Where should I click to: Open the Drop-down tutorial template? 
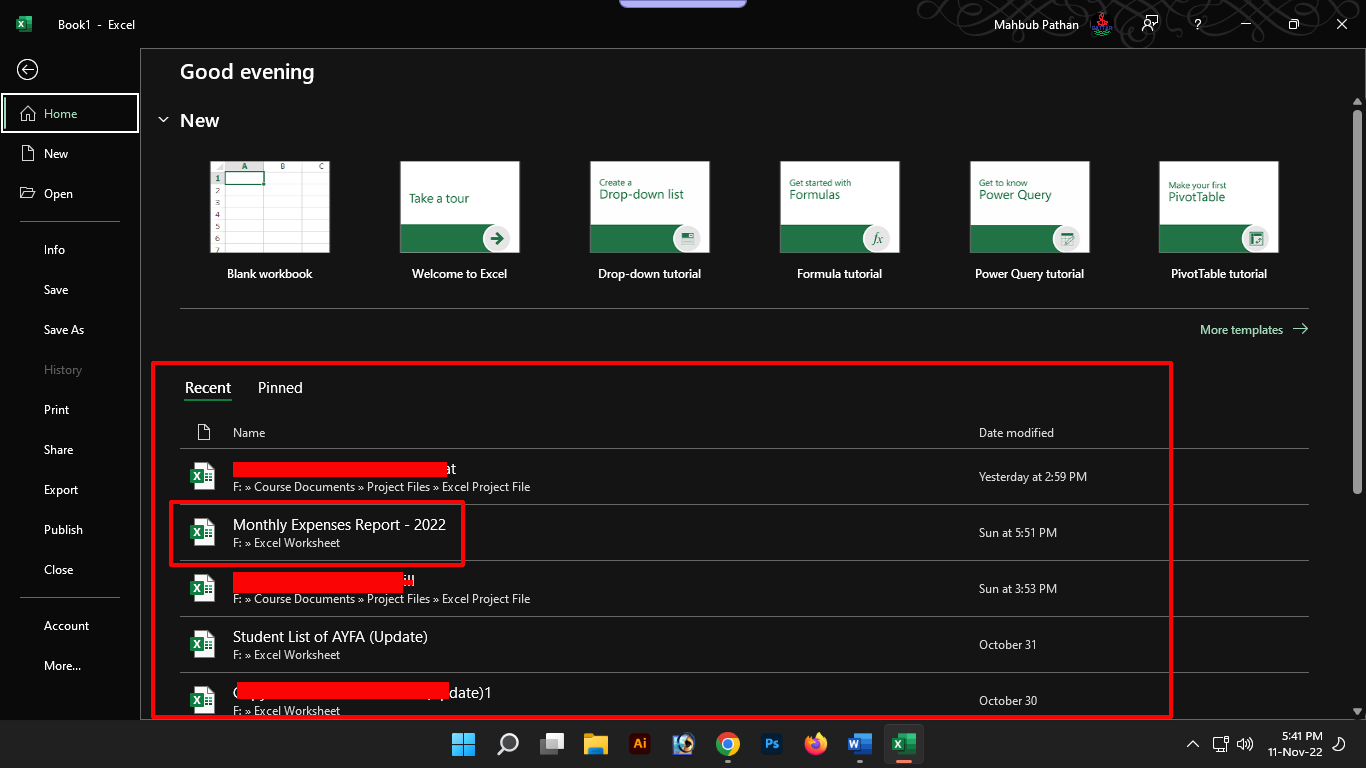[x=649, y=207]
